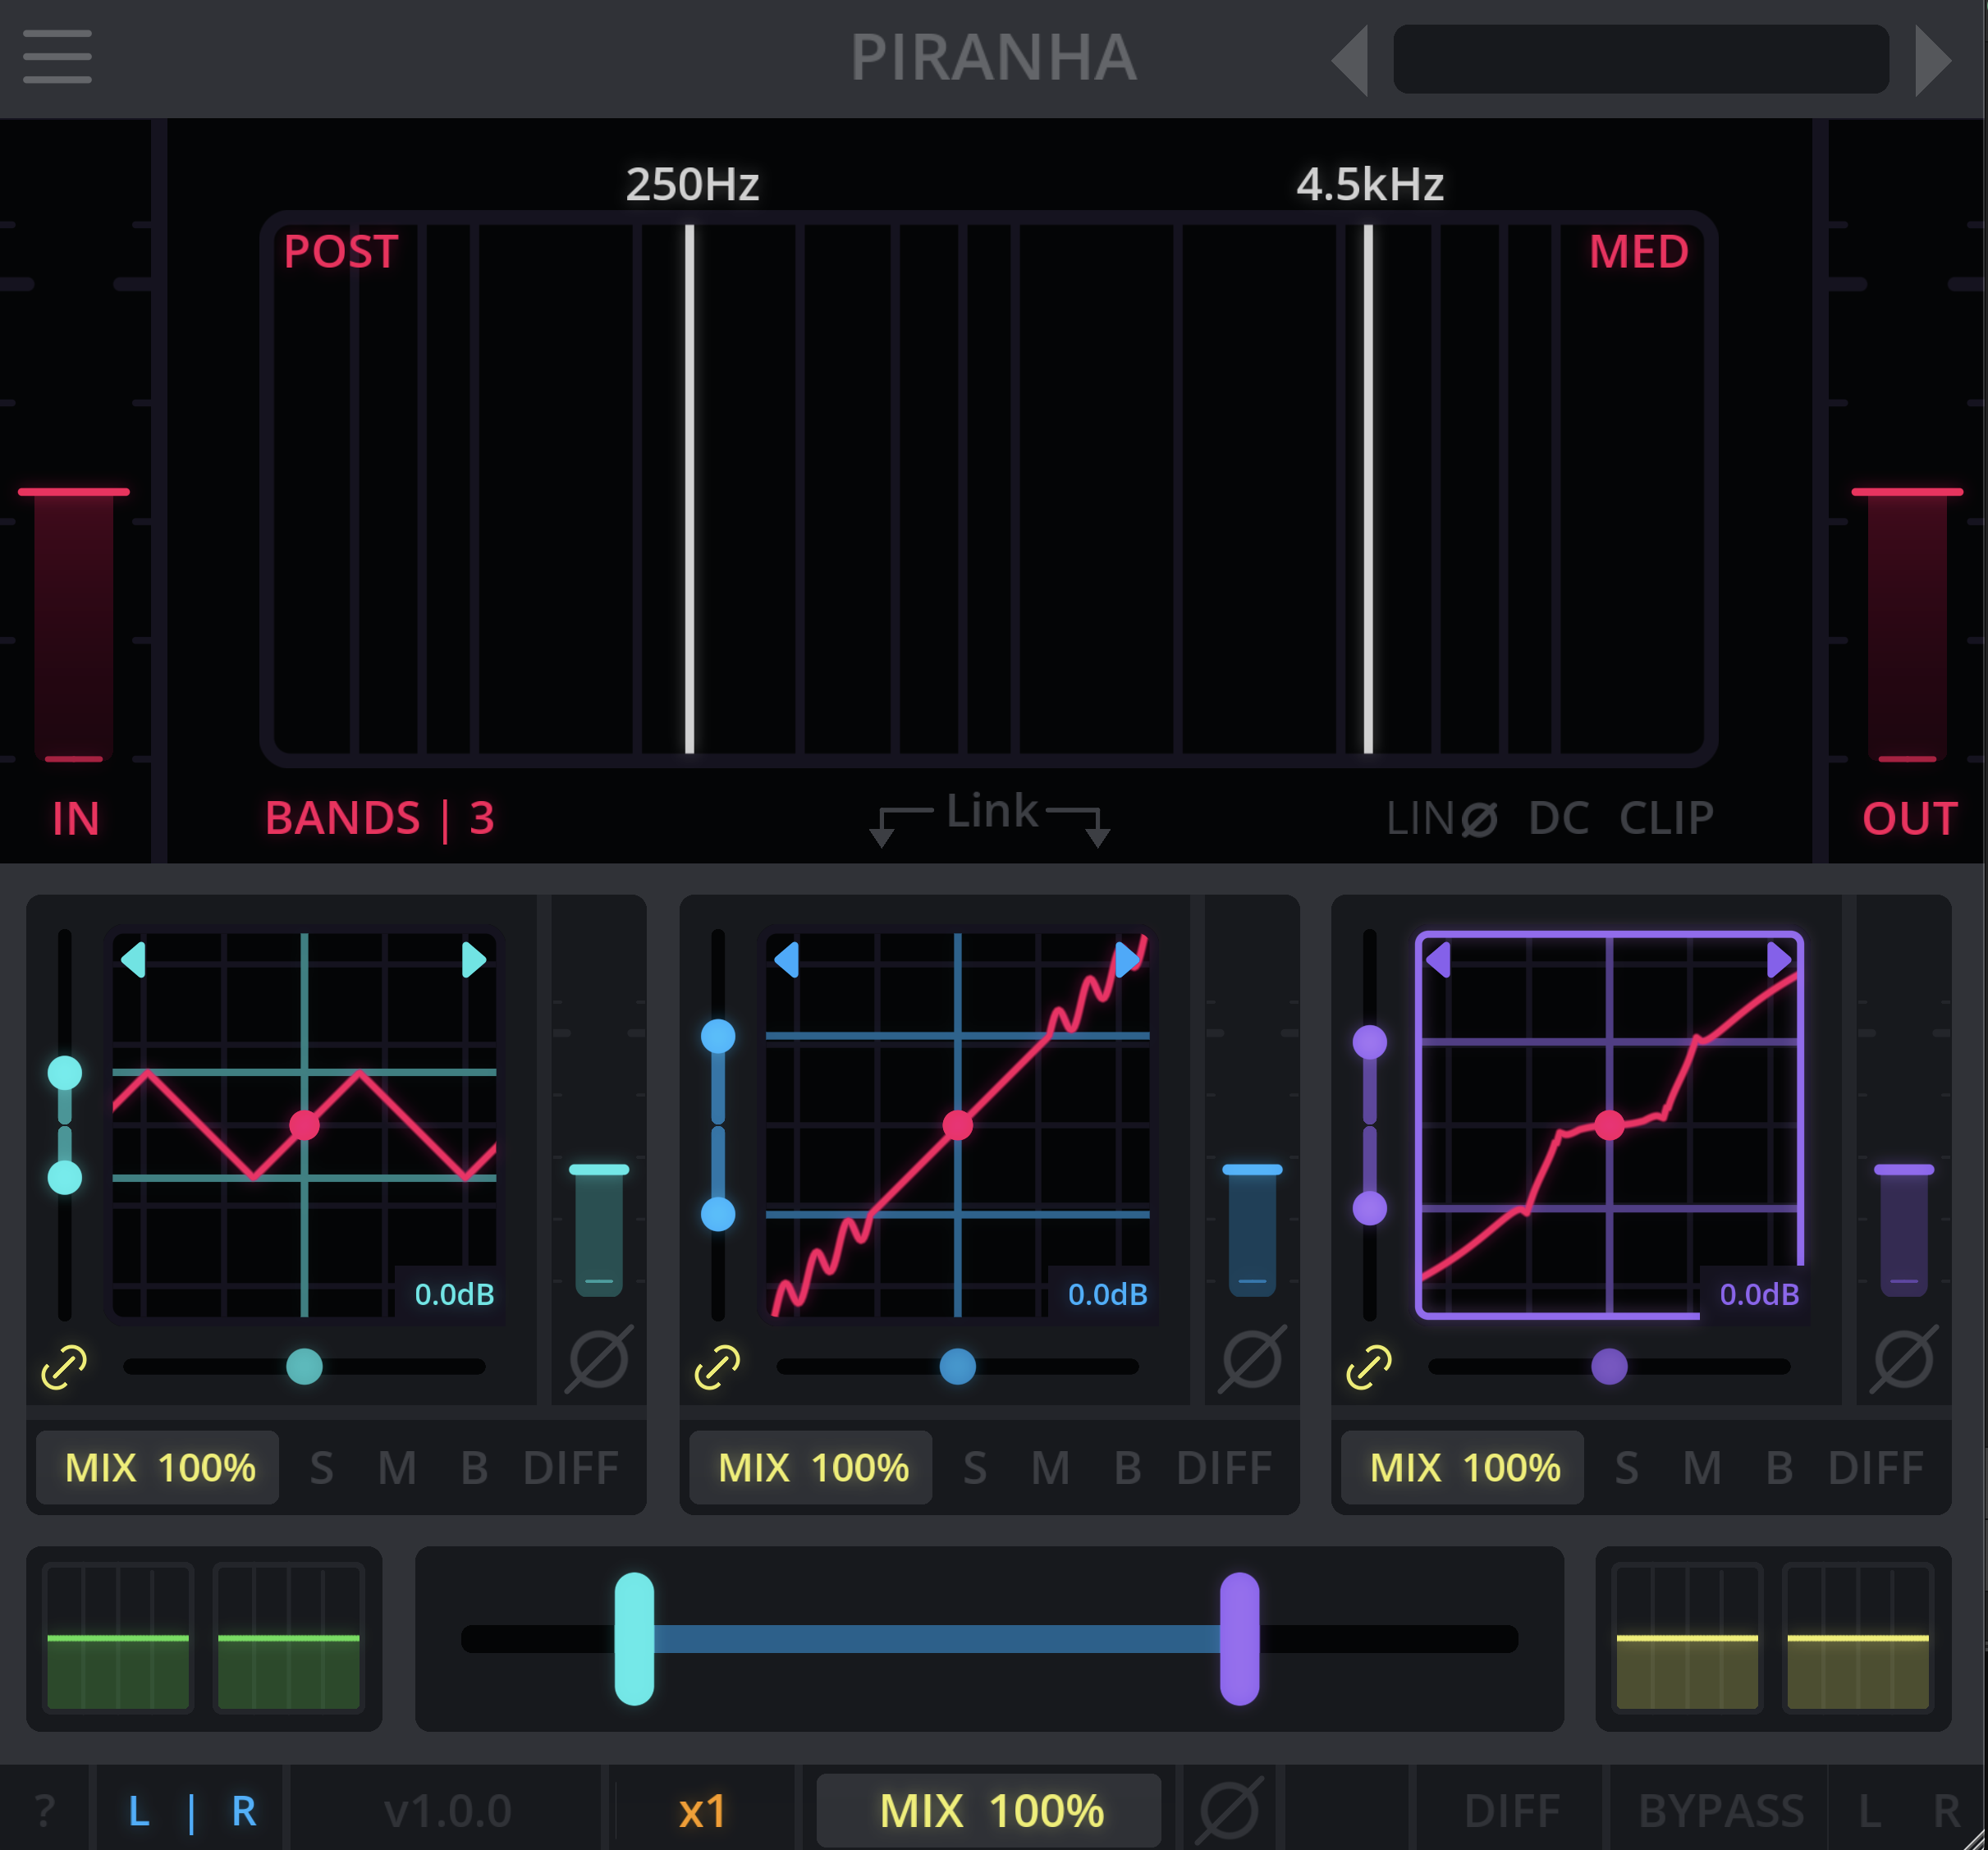Enable DIFF on the blue band
Viewport: 1988px width, 1850px height.
pyautogui.click(x=1224, y=1469)
